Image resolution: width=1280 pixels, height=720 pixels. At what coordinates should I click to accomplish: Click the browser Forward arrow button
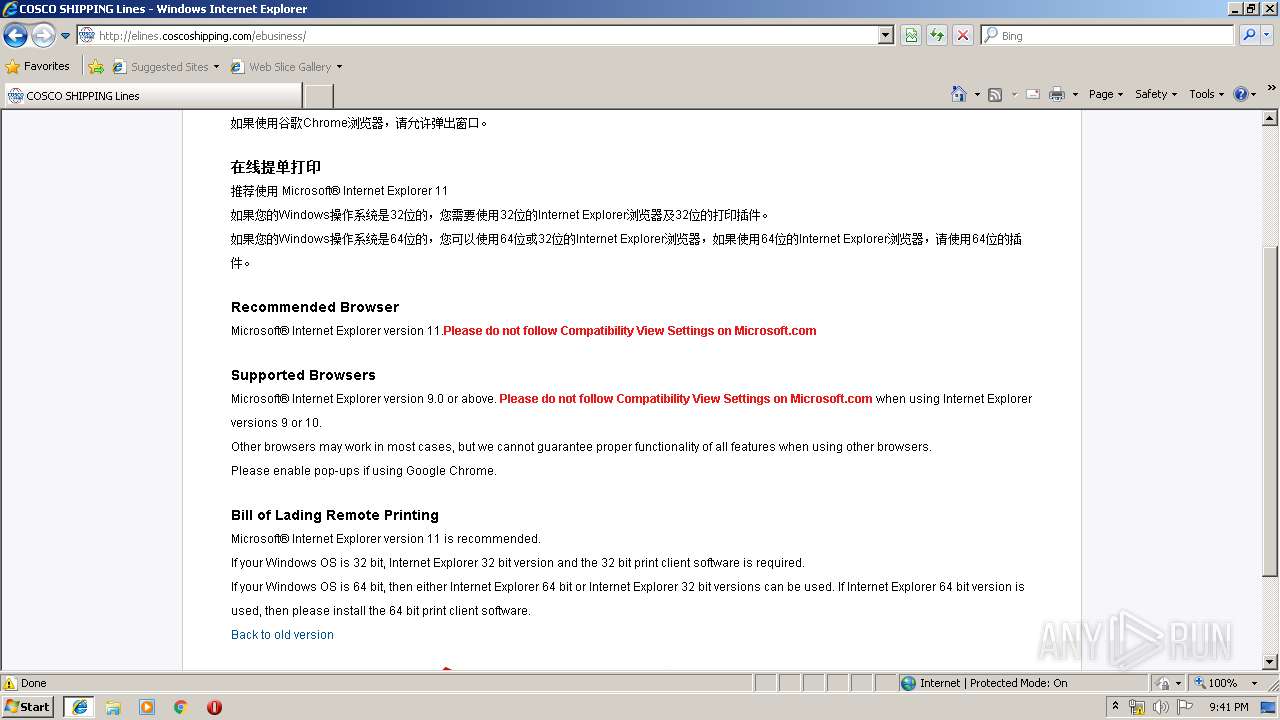[x=43, y=36]
